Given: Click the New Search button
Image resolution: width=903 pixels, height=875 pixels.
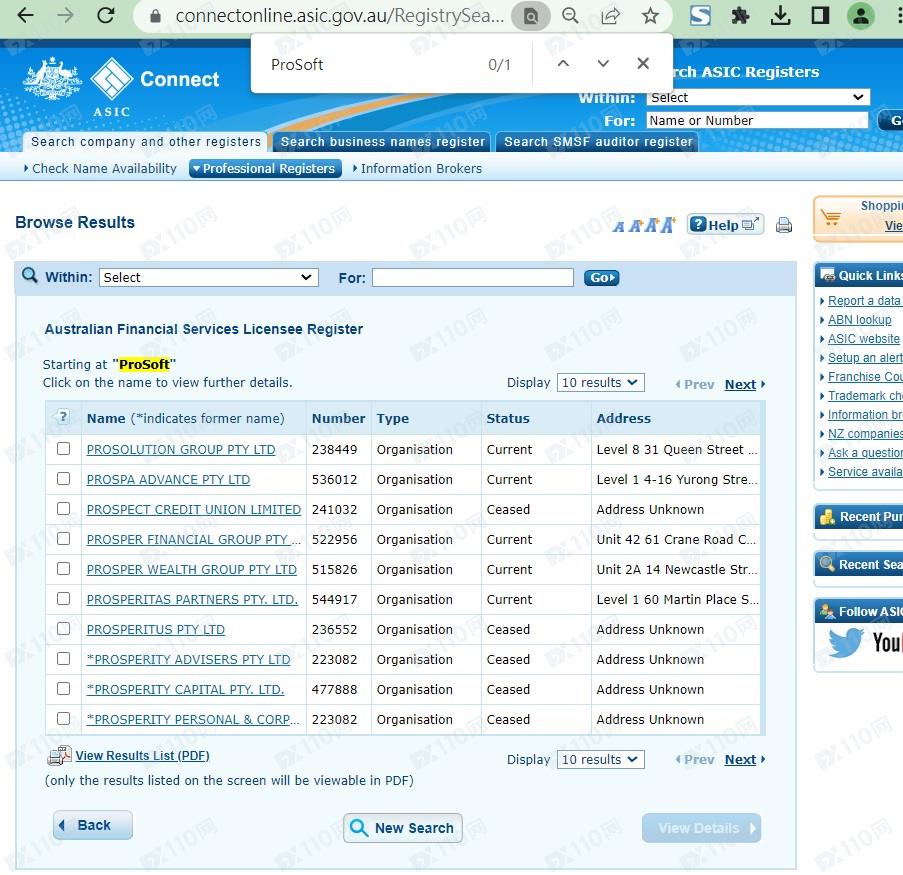Looking at the screenshot, I should point(402,828).
